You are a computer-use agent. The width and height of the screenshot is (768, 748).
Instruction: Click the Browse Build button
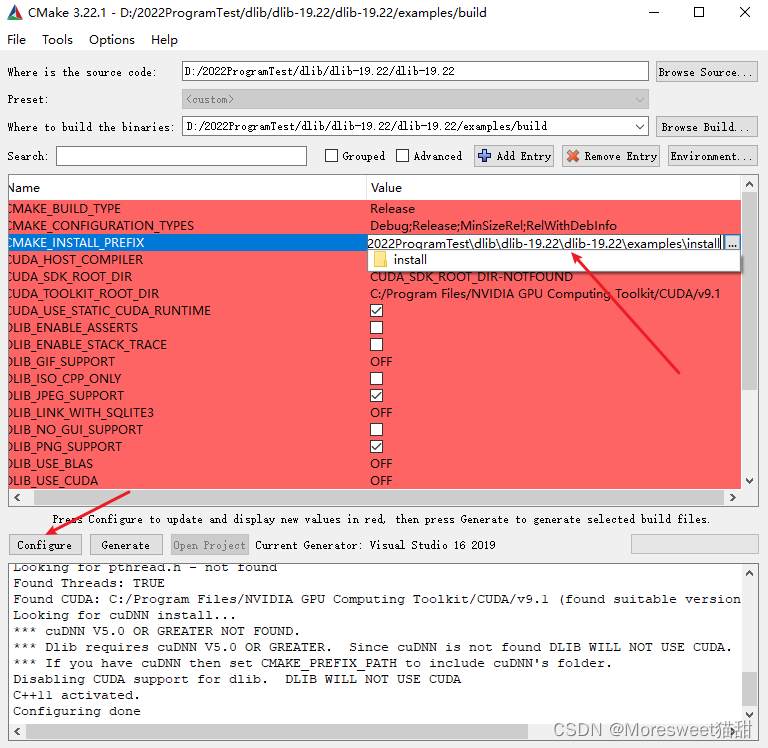[x=707, y=127]
